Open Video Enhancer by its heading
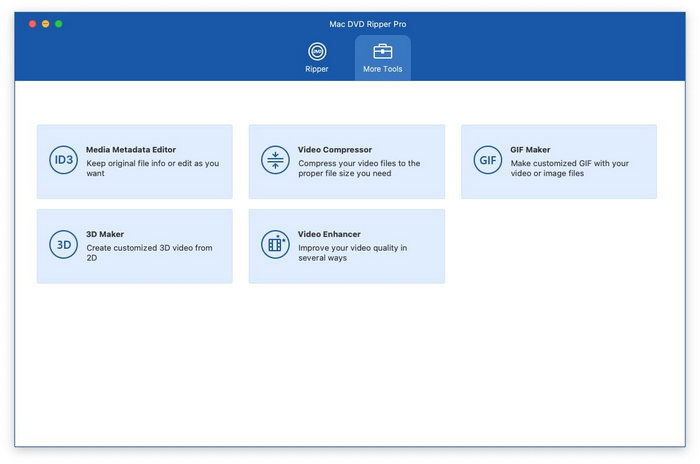This screenshot has height=464, width=700. [x=329, y=234]
